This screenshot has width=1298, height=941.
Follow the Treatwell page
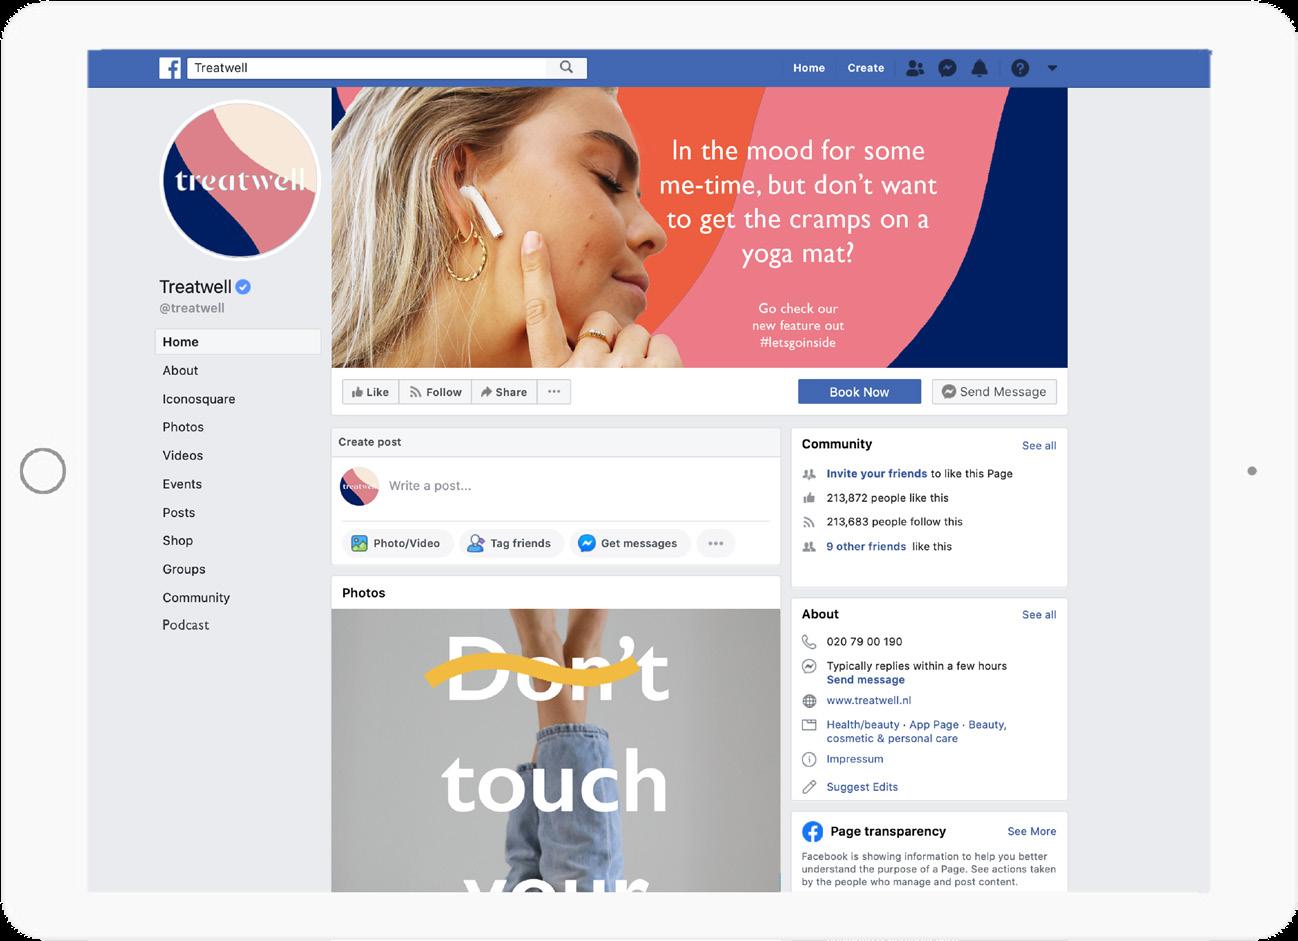[434, 392]
